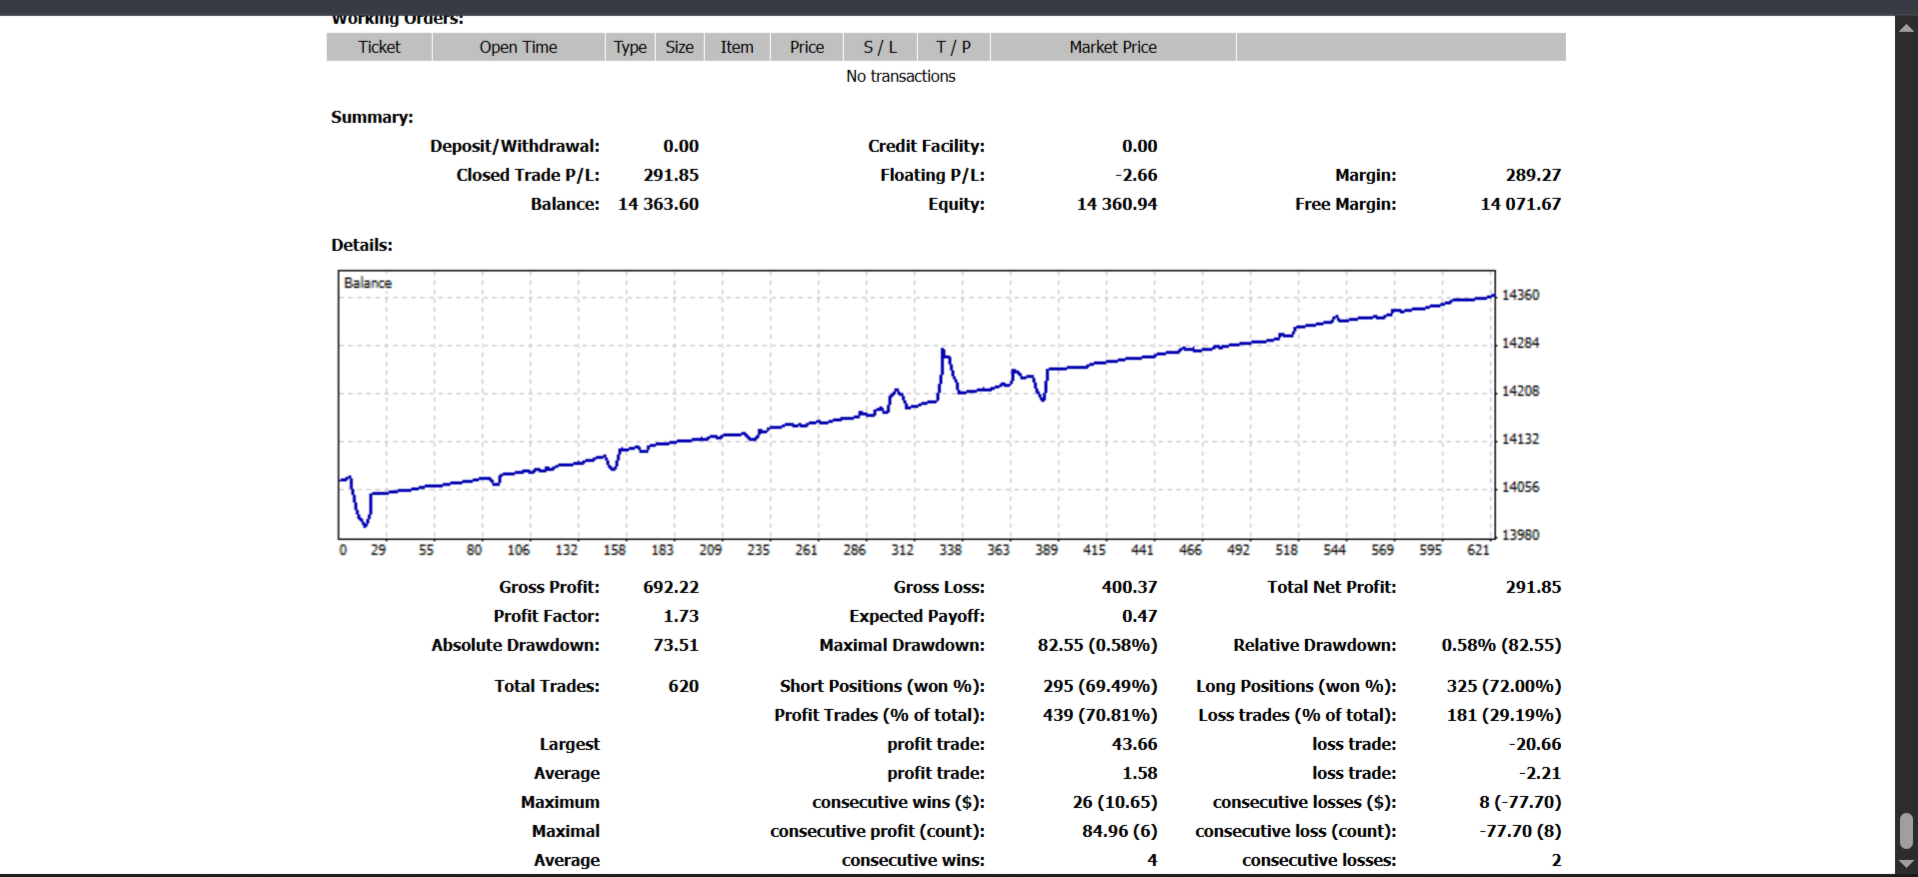This screenshot has height=877, width=1918.
Task: Select the Open Time column header
Action: click(x=518, y=47)
